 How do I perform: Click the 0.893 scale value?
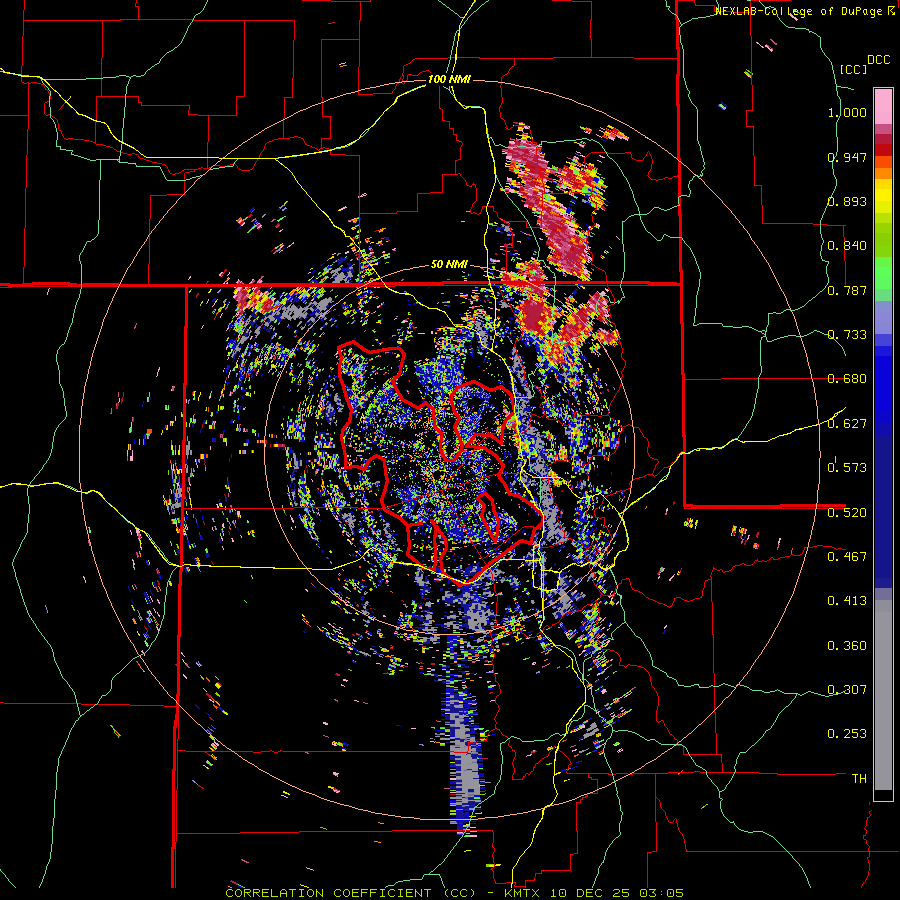tap(847, 201)
